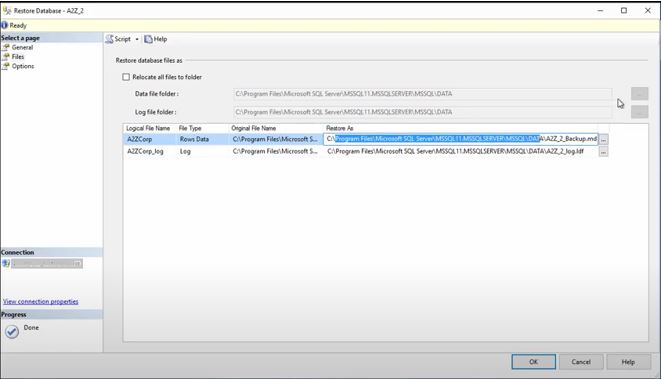
Task: Click the General page icon
Action: coord(6,47)
